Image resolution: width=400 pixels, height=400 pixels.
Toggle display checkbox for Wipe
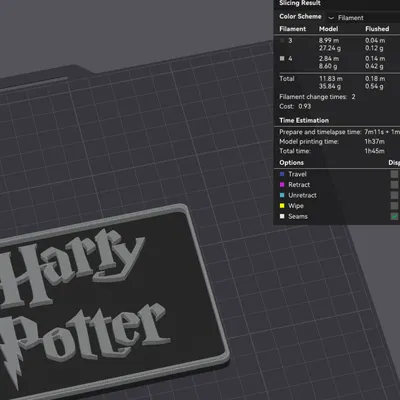click(x=395, y=206)
